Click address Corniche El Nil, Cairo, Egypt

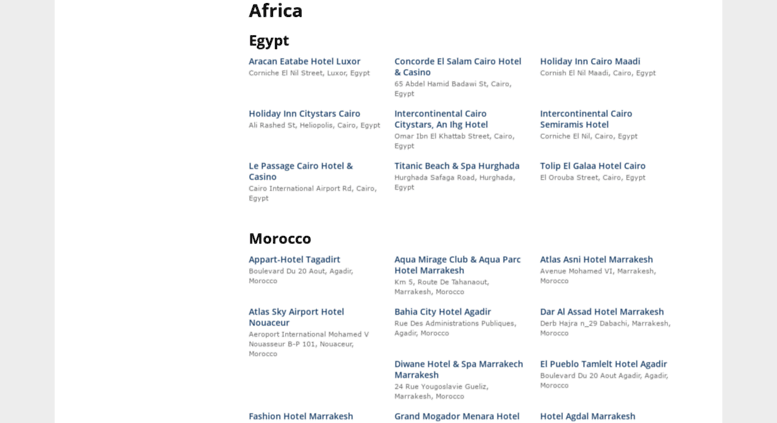589,137
